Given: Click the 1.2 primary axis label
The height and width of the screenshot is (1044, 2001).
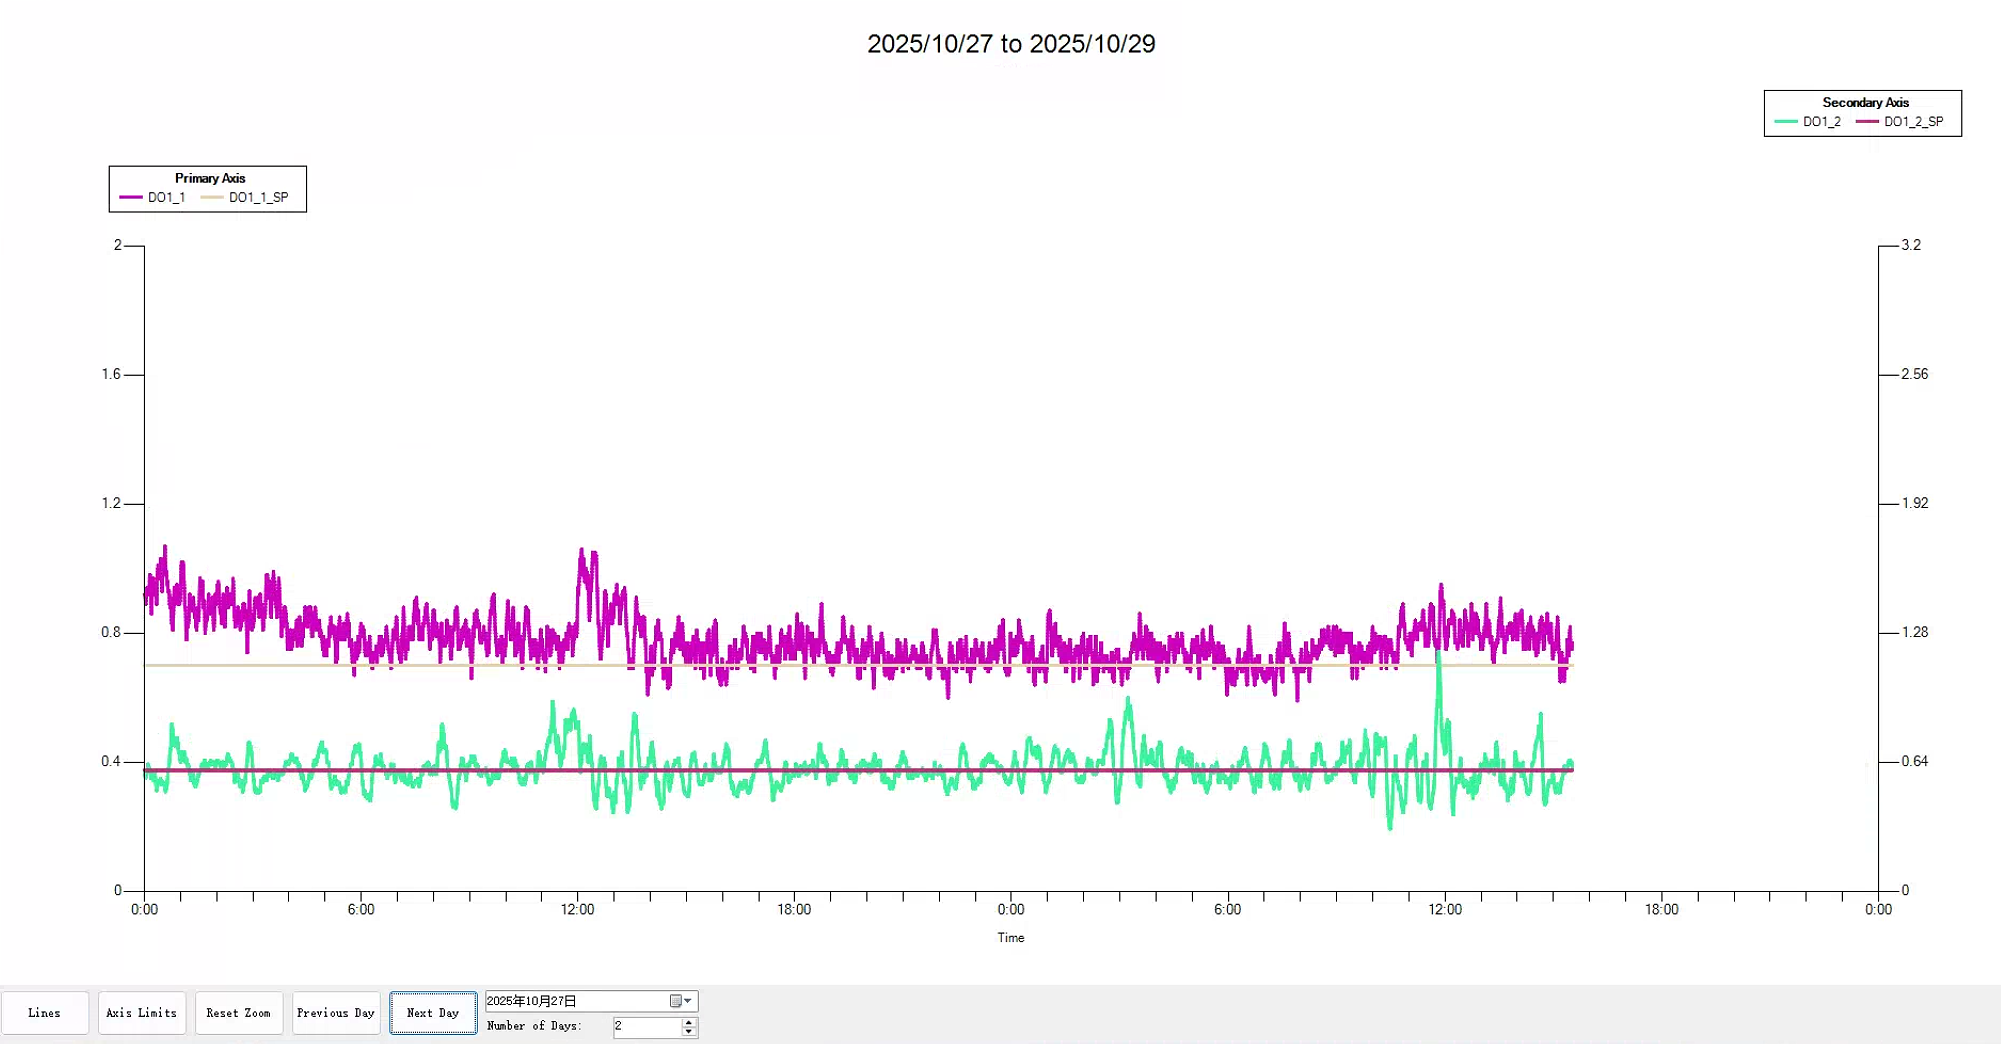Looking at the screenshot, I should [x=111, y=503].
